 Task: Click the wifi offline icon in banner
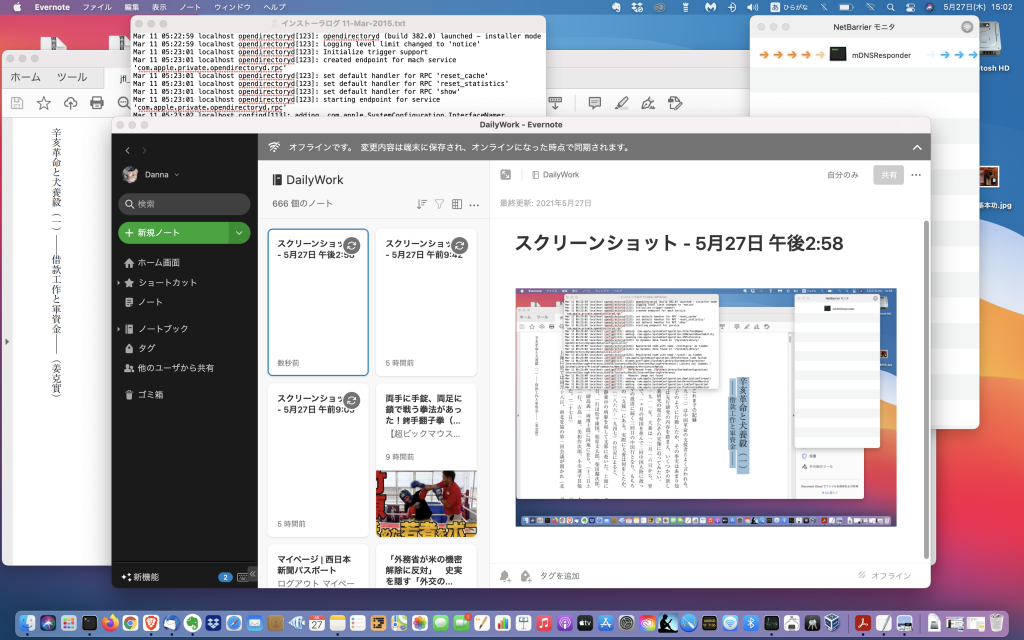(x=274, y=148)
